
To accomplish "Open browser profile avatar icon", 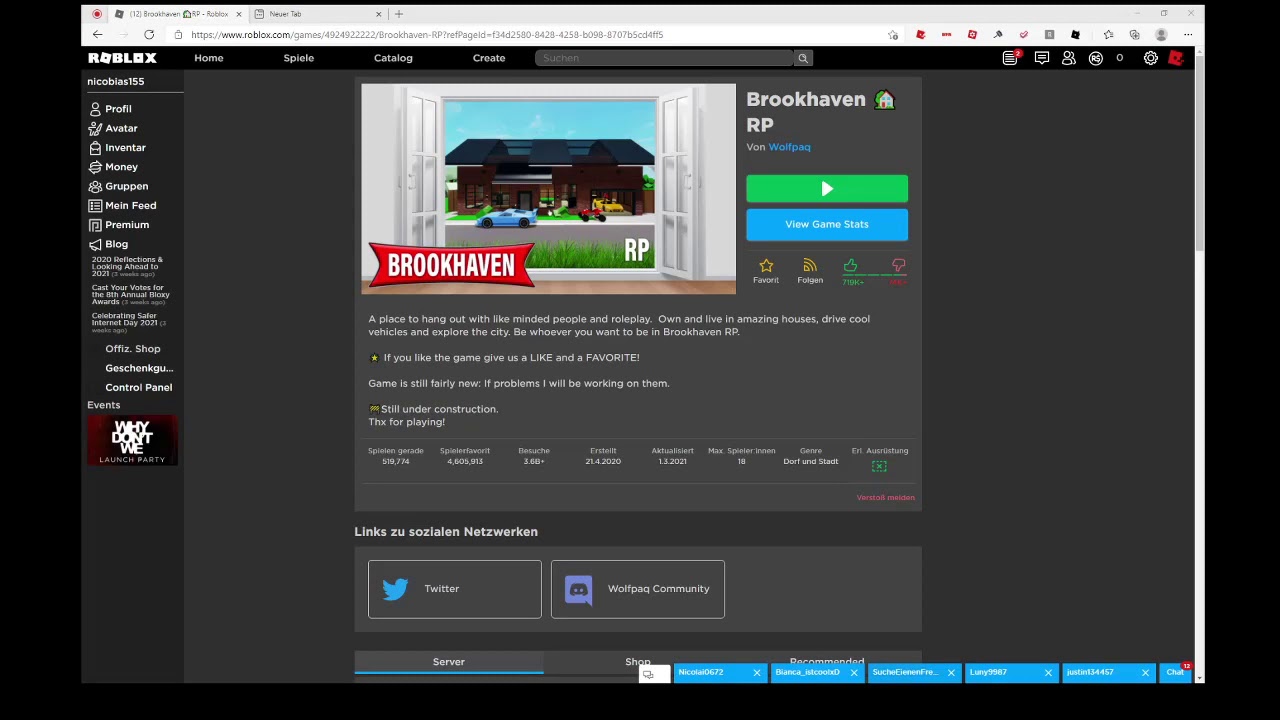I will click(x=1161, y=35).
